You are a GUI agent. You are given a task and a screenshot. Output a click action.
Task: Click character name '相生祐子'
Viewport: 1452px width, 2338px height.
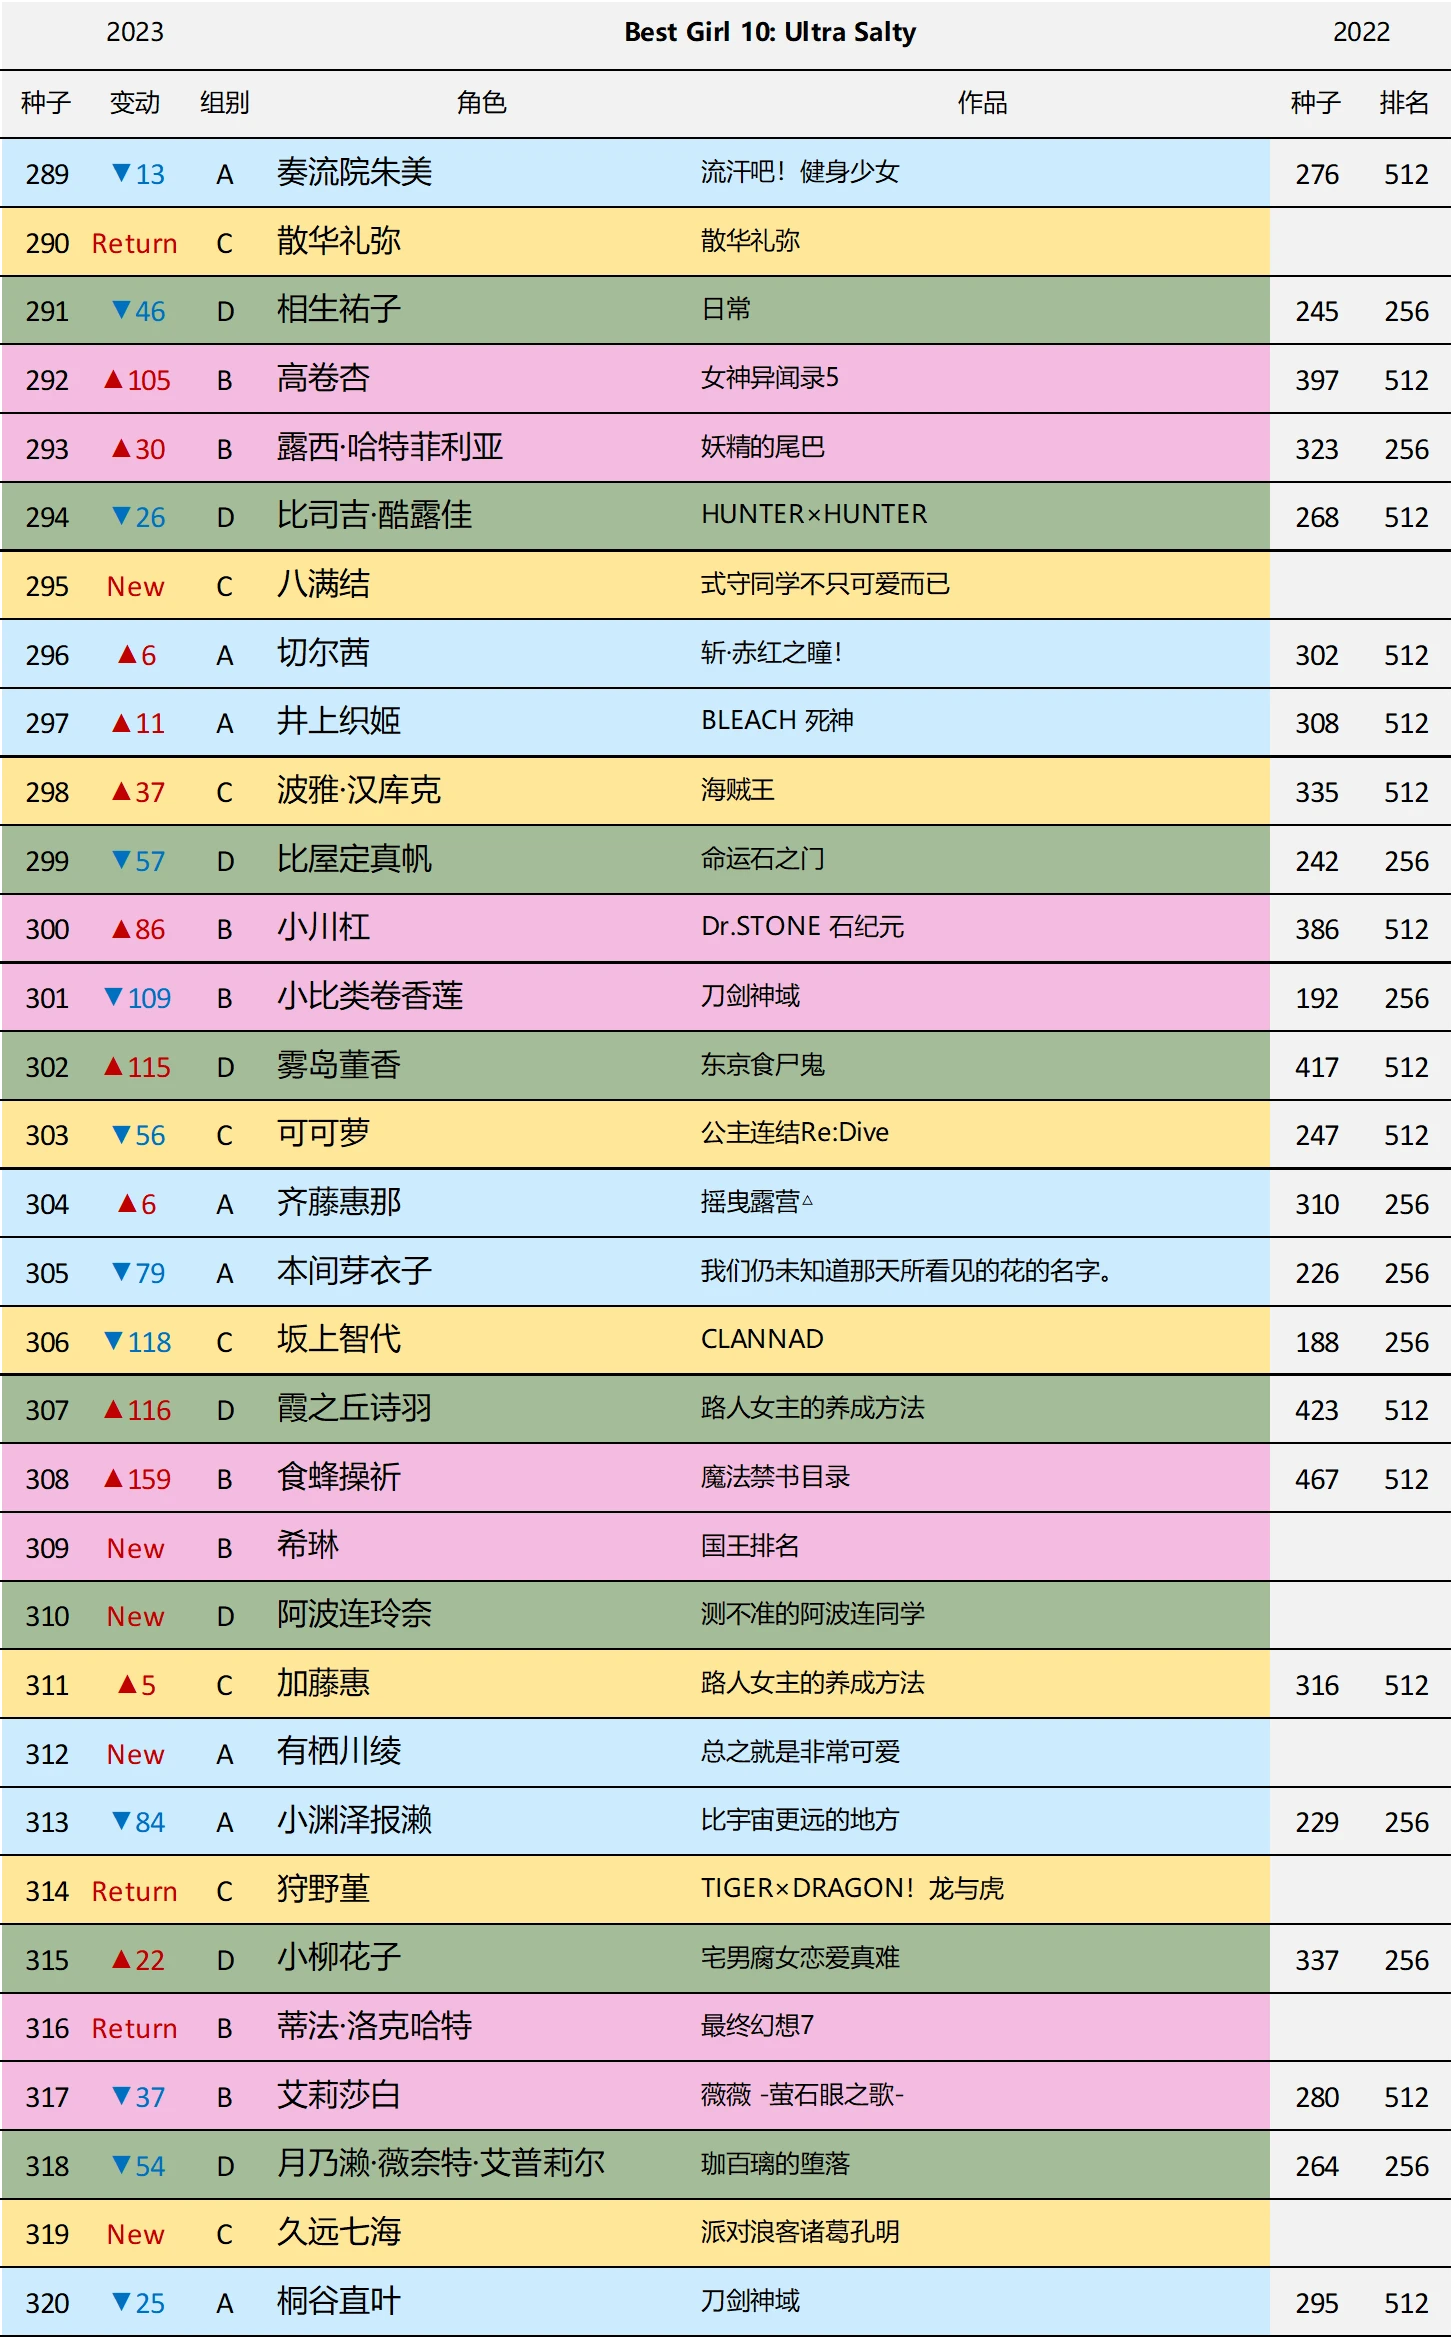point(339,310)
